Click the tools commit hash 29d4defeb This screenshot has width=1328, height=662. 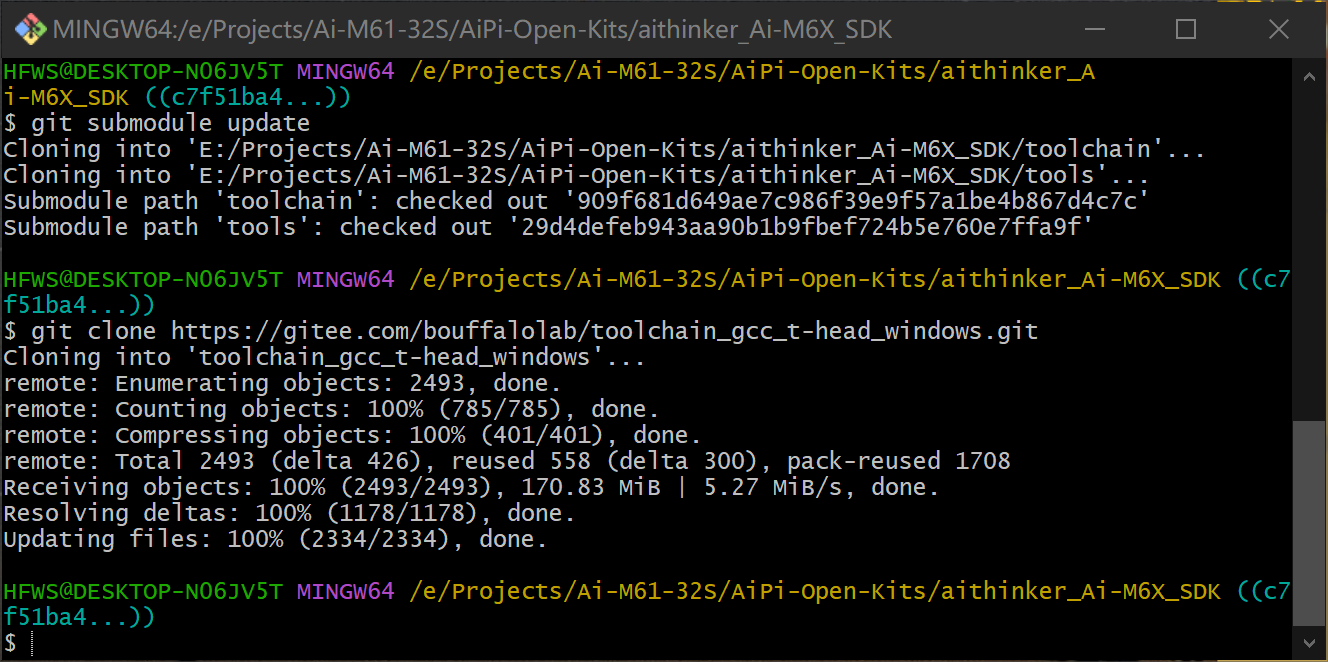(x=801, y=227)
